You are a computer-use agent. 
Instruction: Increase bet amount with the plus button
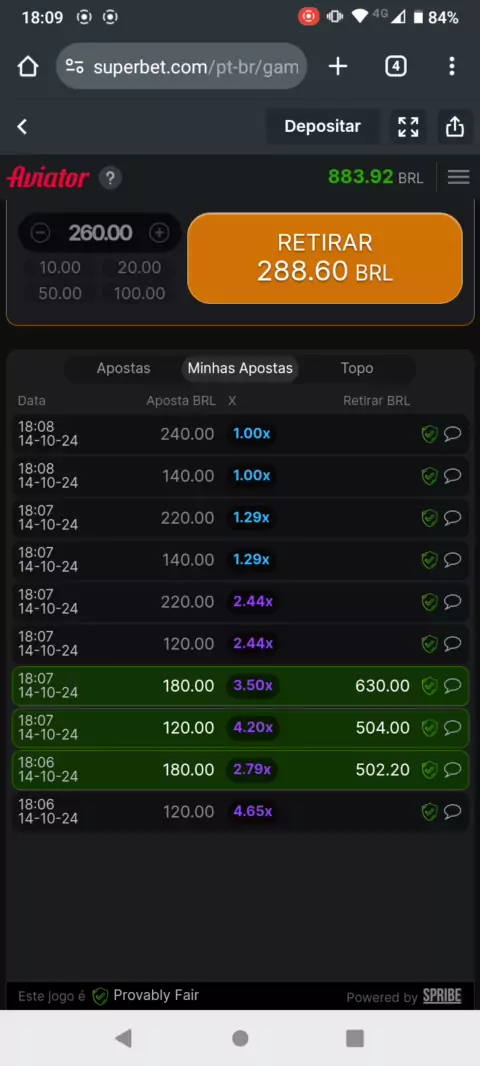point(159,233)
